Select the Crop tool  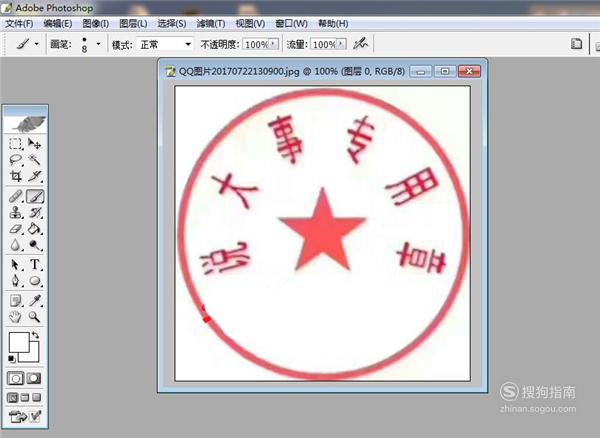tap(16, 176)
